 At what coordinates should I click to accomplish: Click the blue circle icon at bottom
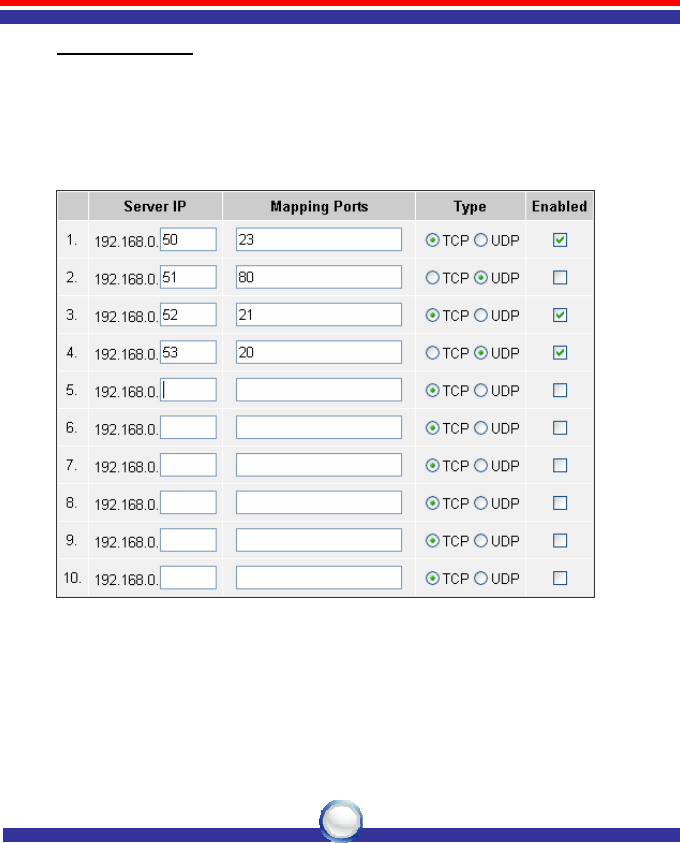341,821
